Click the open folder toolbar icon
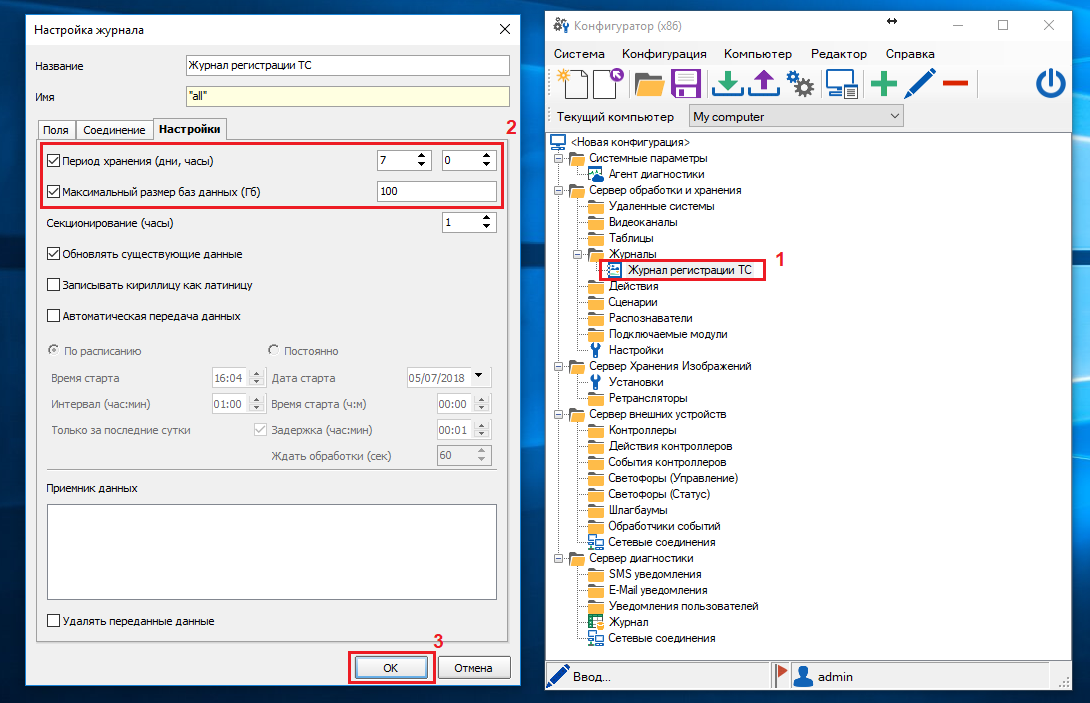 (x=649, y=84)
